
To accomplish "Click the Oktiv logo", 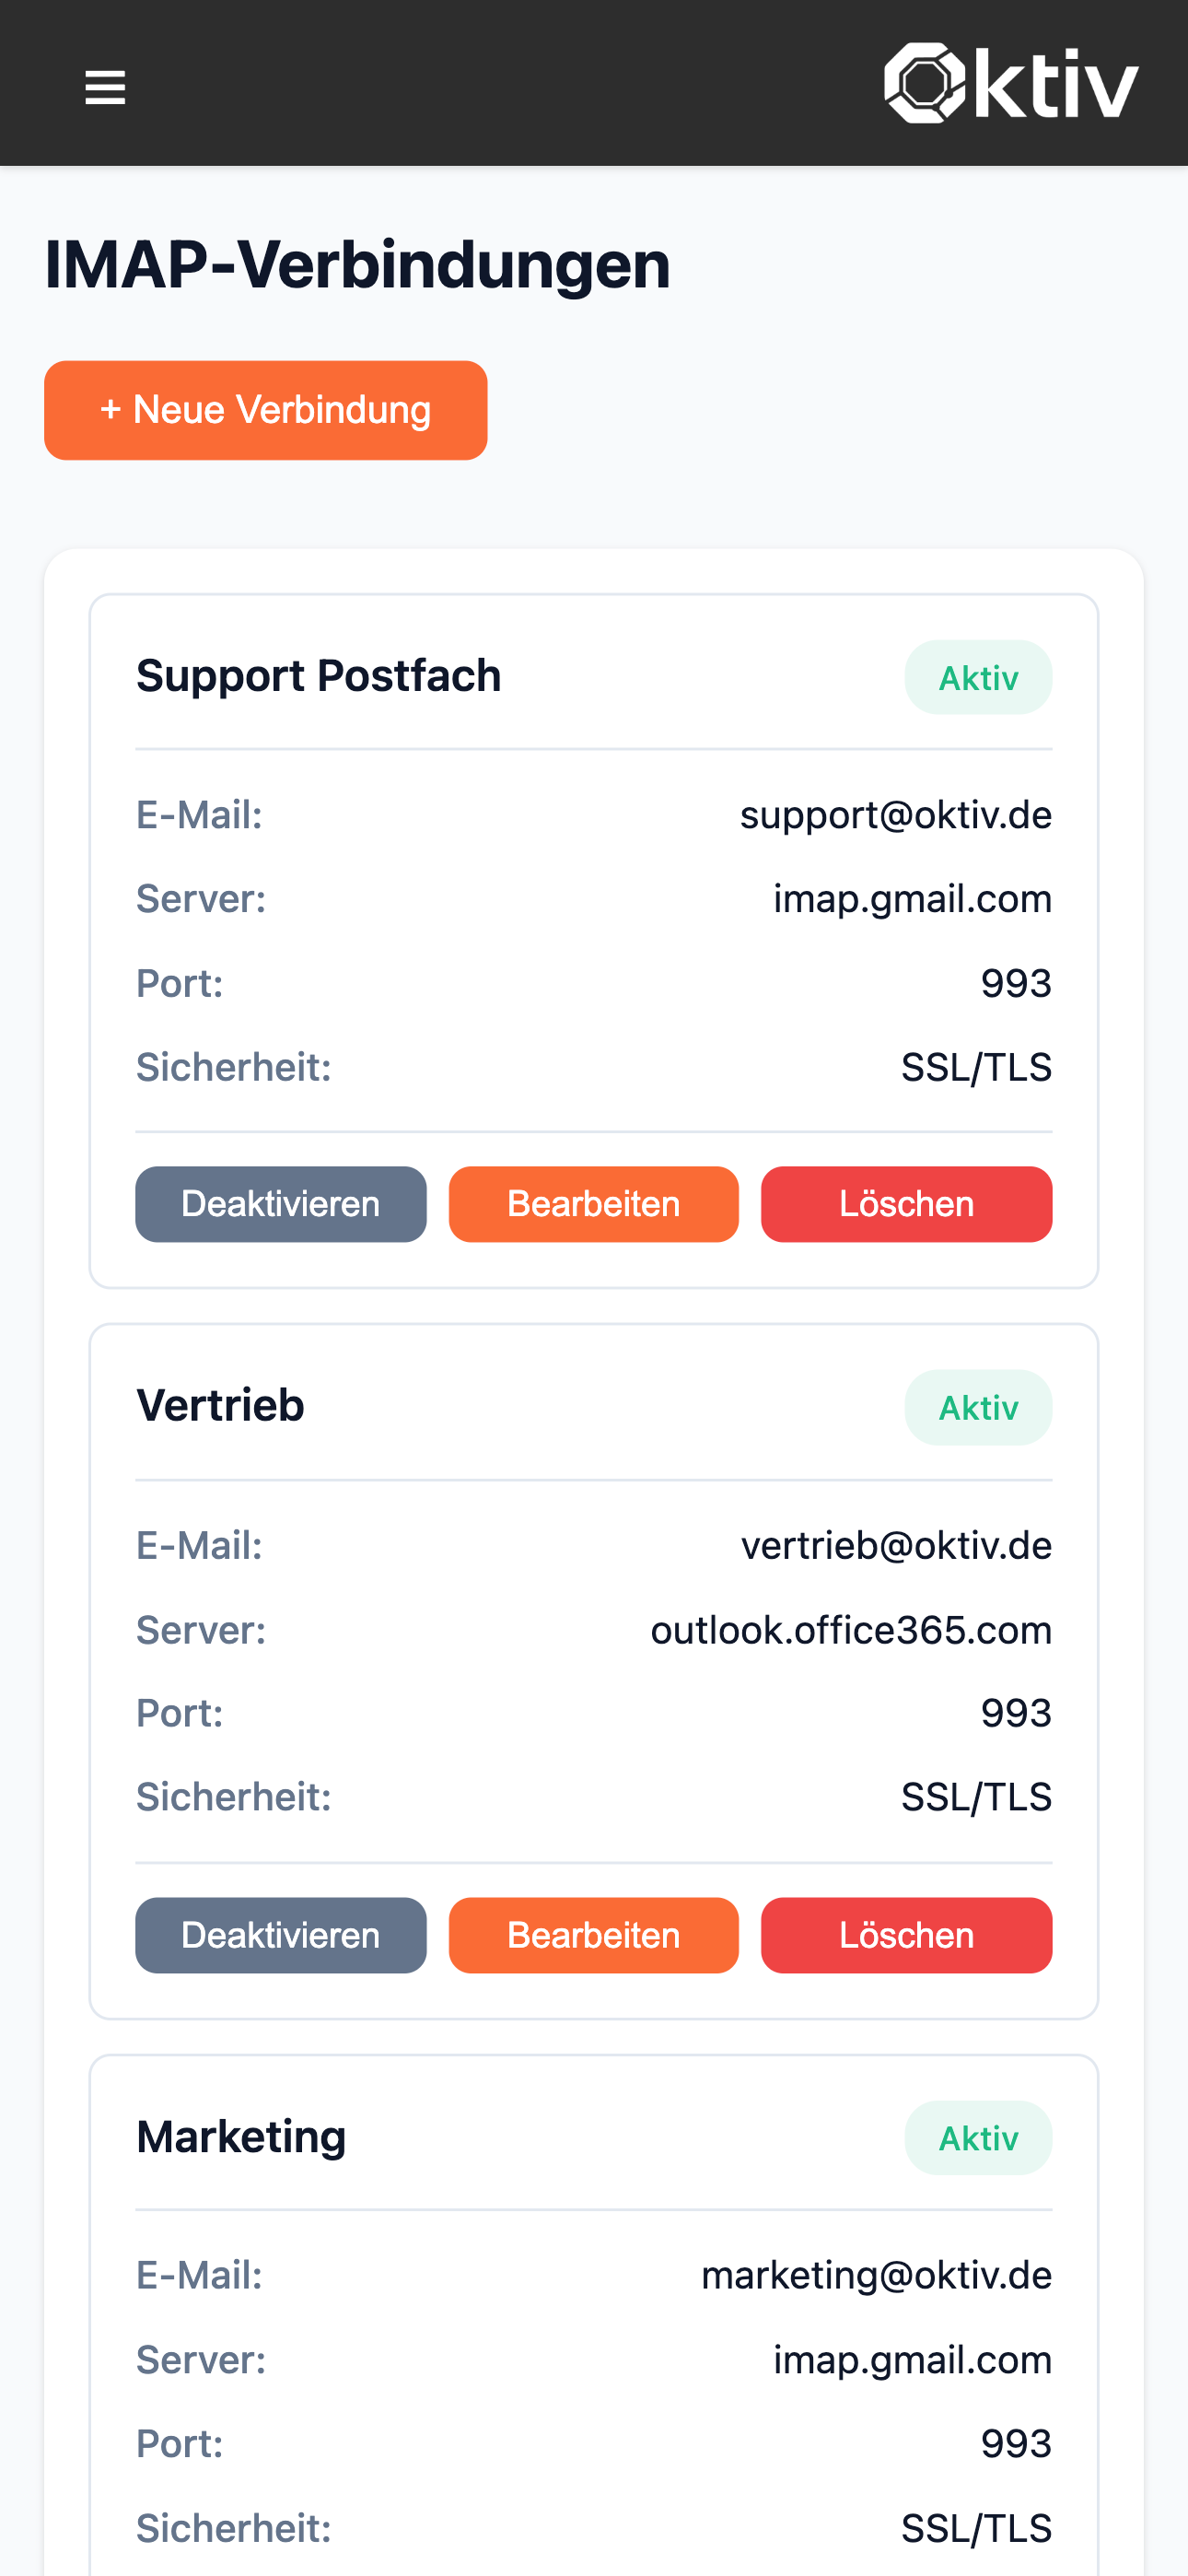I will [x=1010, y=83].
